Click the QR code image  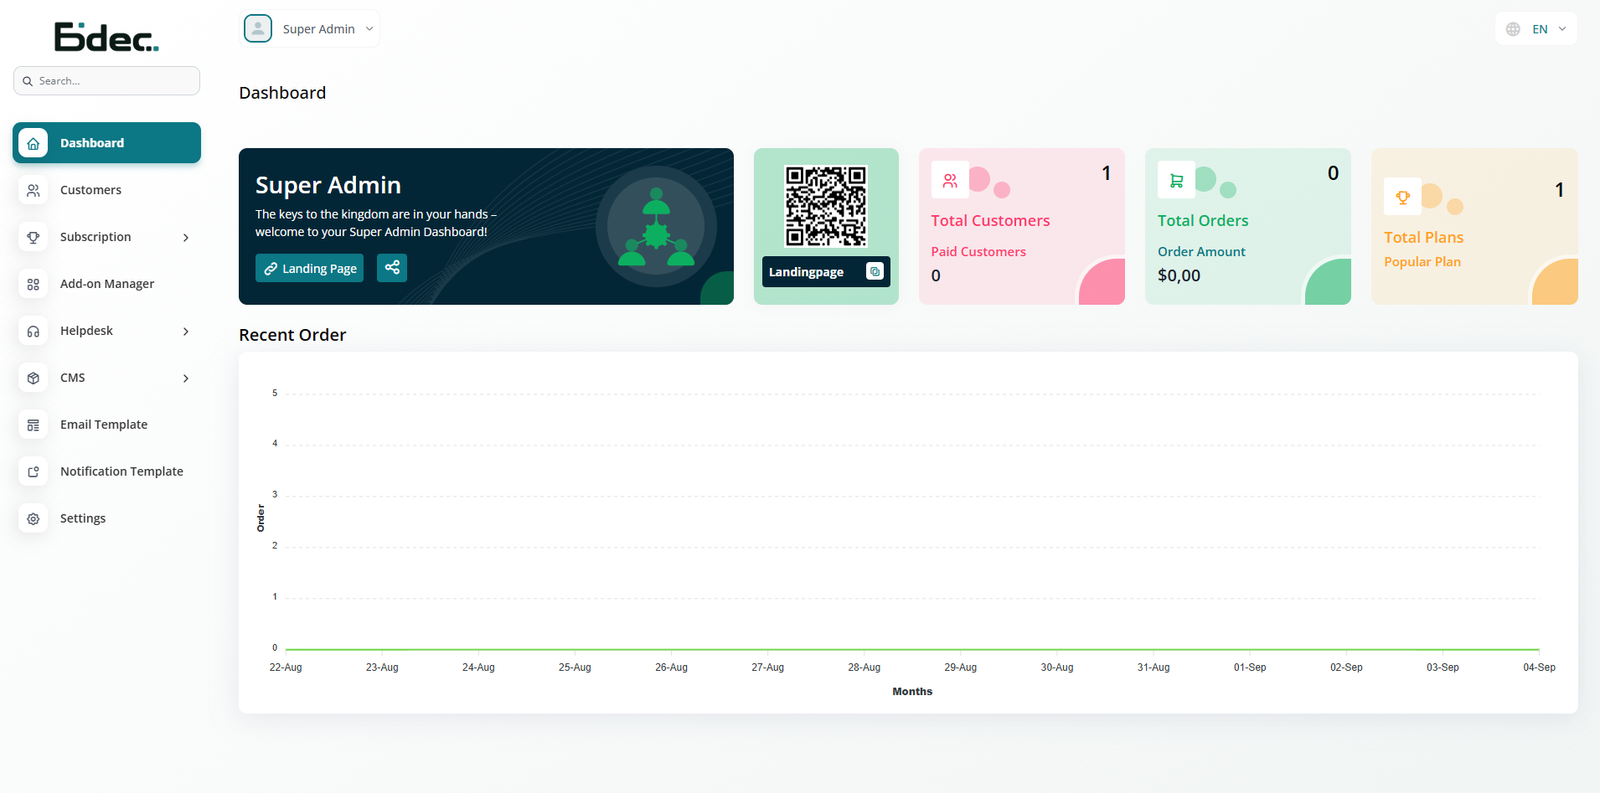[826, 206]
